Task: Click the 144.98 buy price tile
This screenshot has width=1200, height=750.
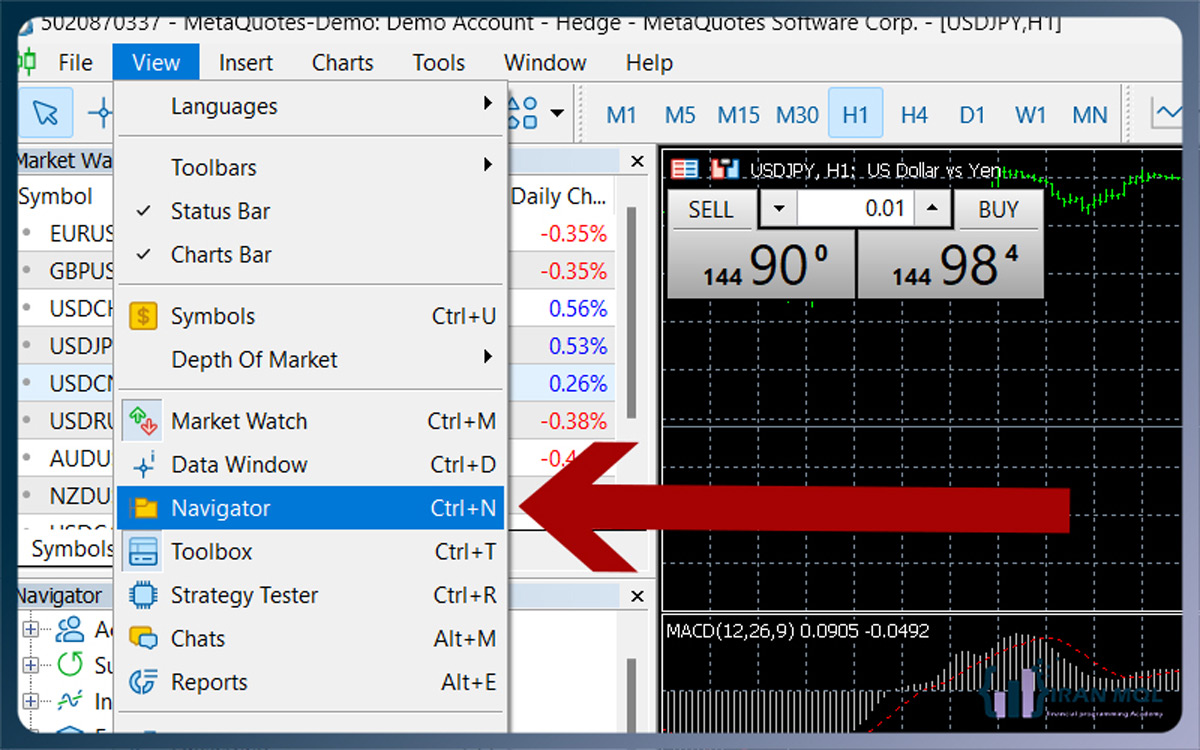Action: tap(950, 264)
